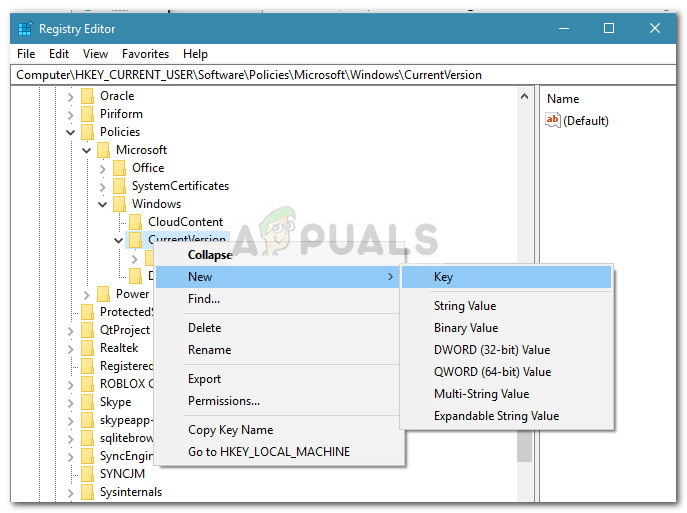Select DWORD (32-bit) Value

pos(506,350)
